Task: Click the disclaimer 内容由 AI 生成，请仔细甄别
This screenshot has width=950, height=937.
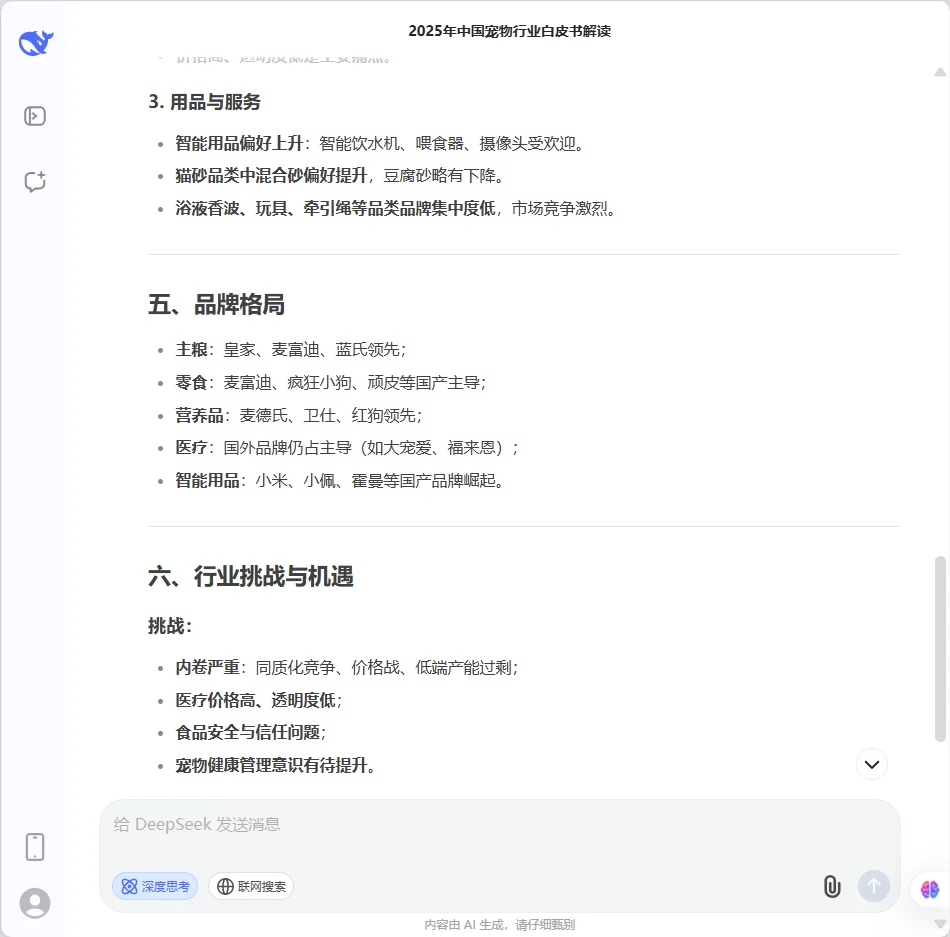Action: (499, 924)
